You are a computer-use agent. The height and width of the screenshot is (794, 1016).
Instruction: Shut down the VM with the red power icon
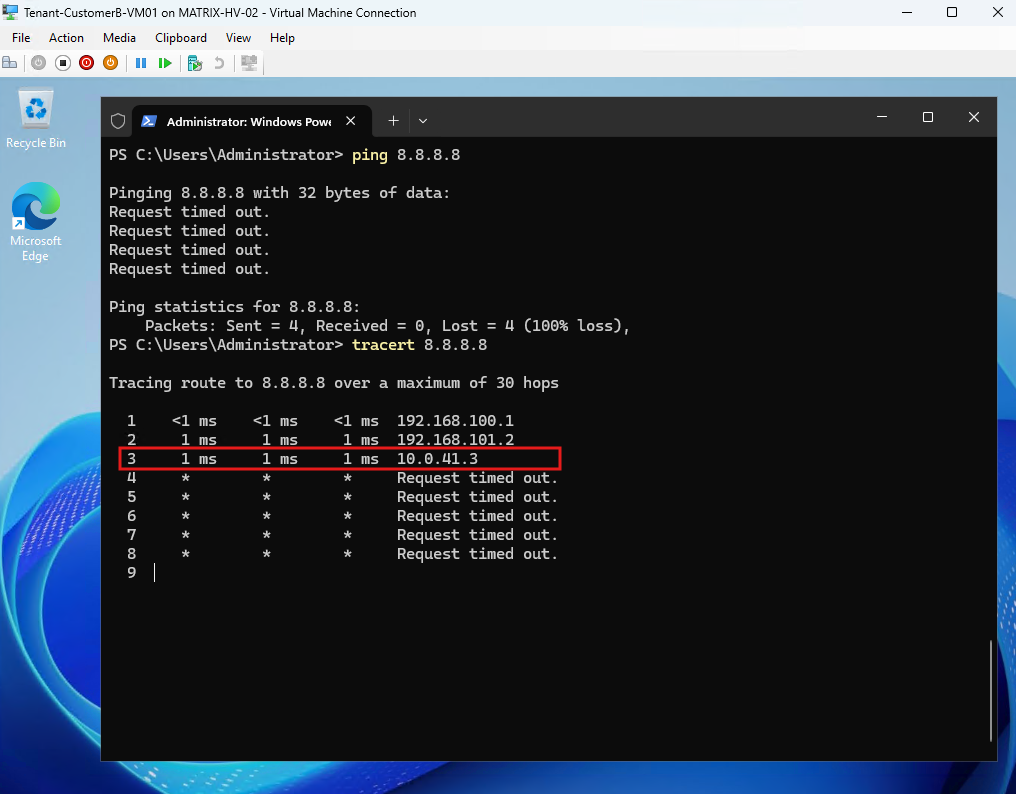tap(87, 63)
